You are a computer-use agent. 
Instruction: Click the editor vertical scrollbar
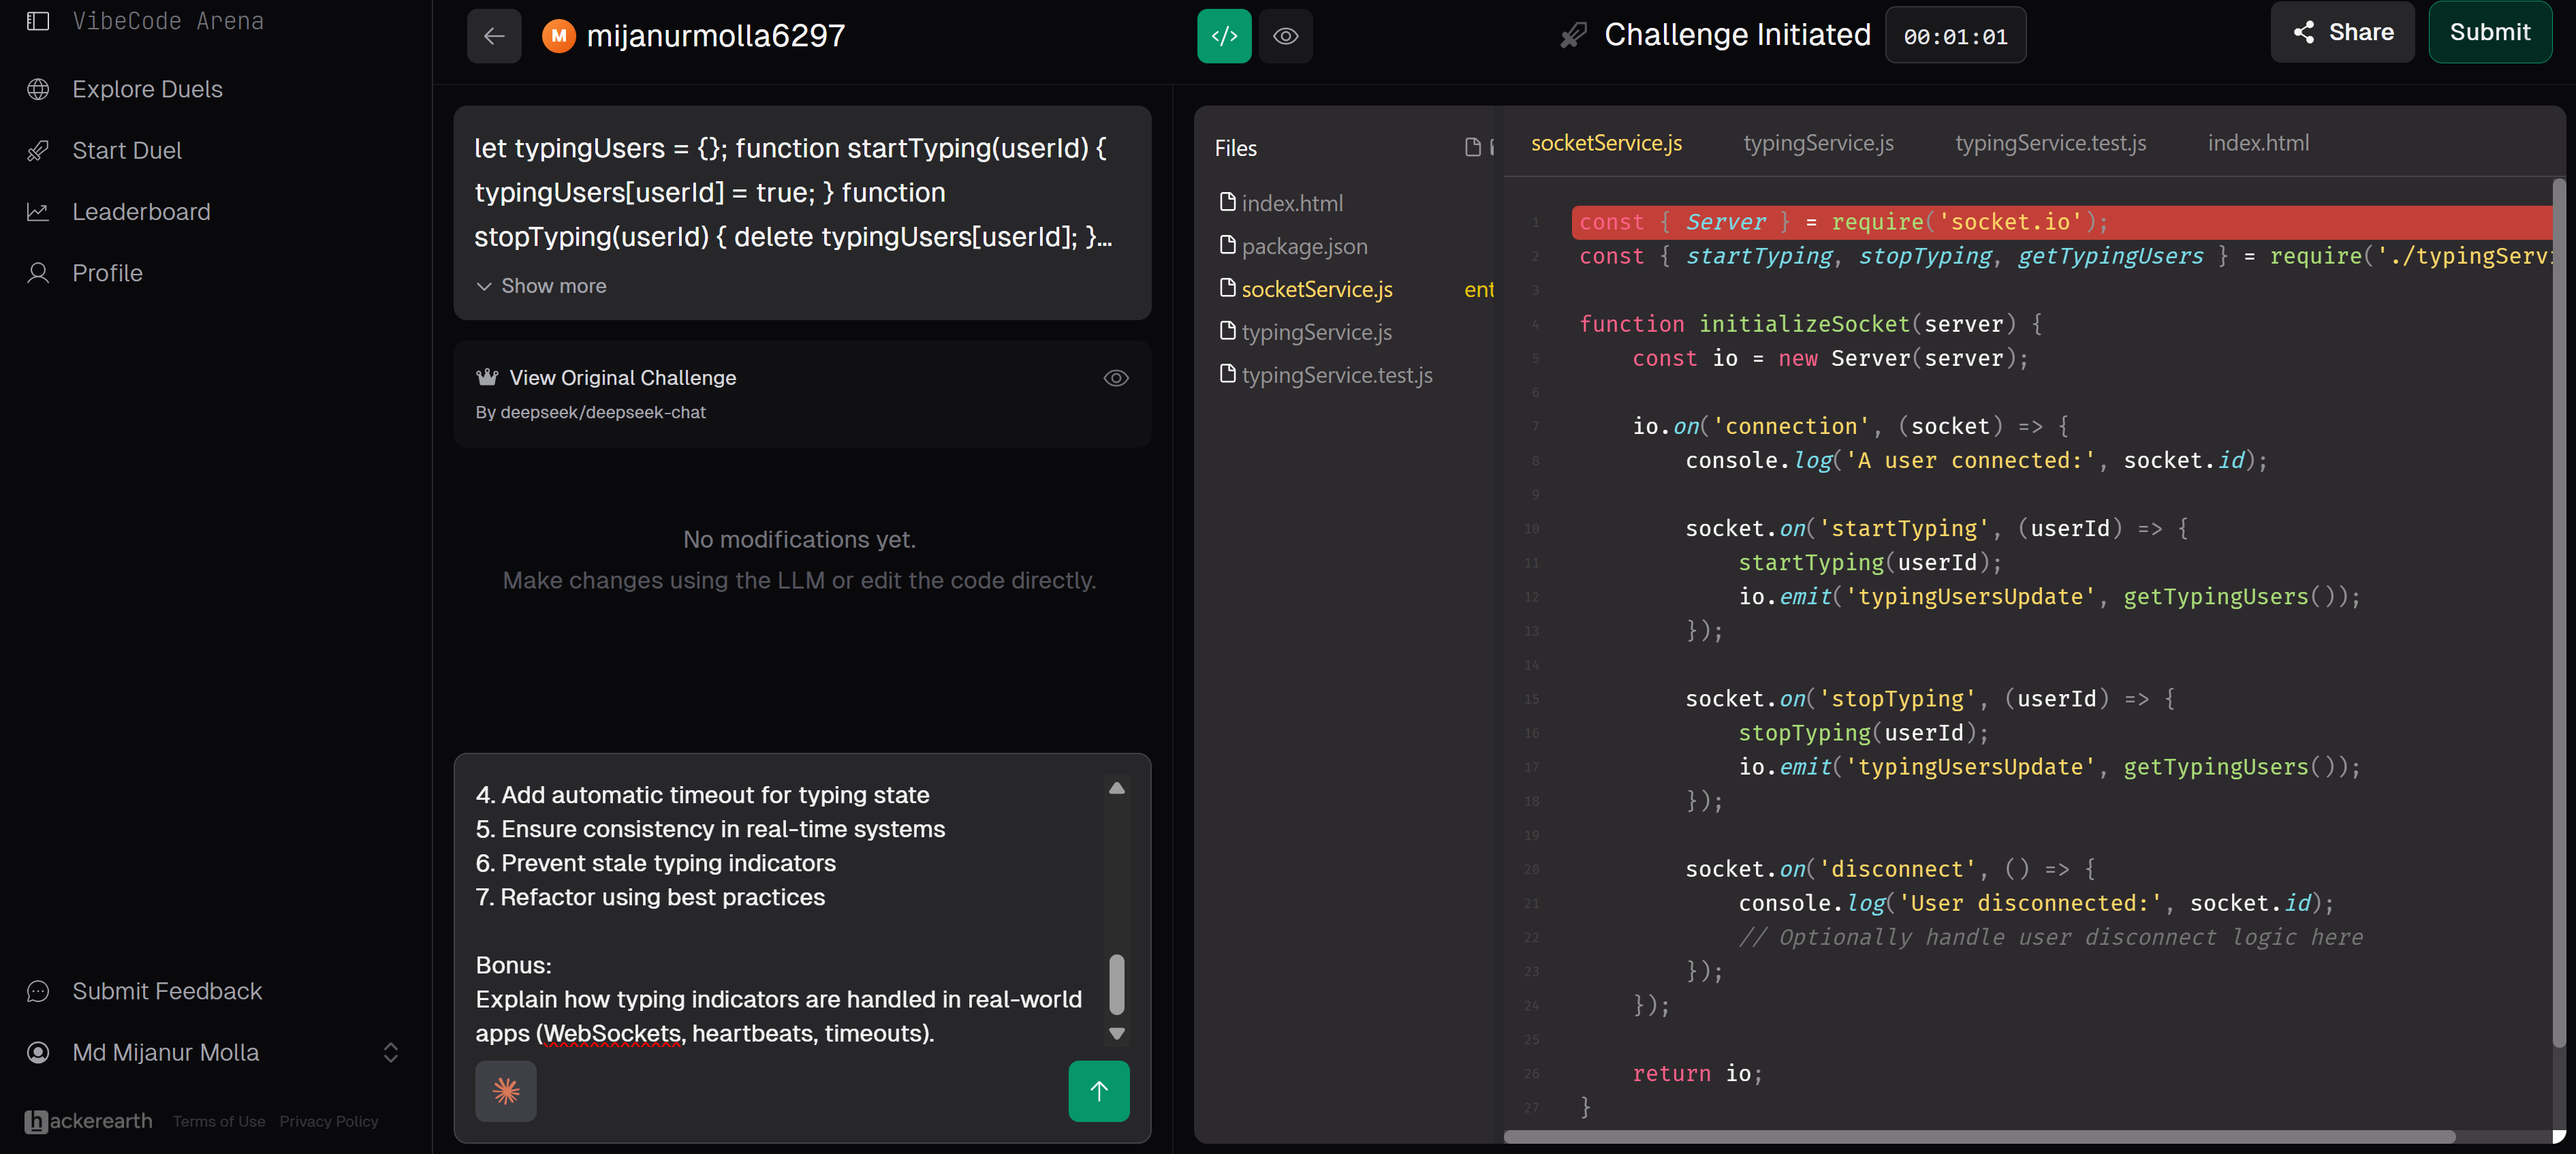tap(2559, 612)
